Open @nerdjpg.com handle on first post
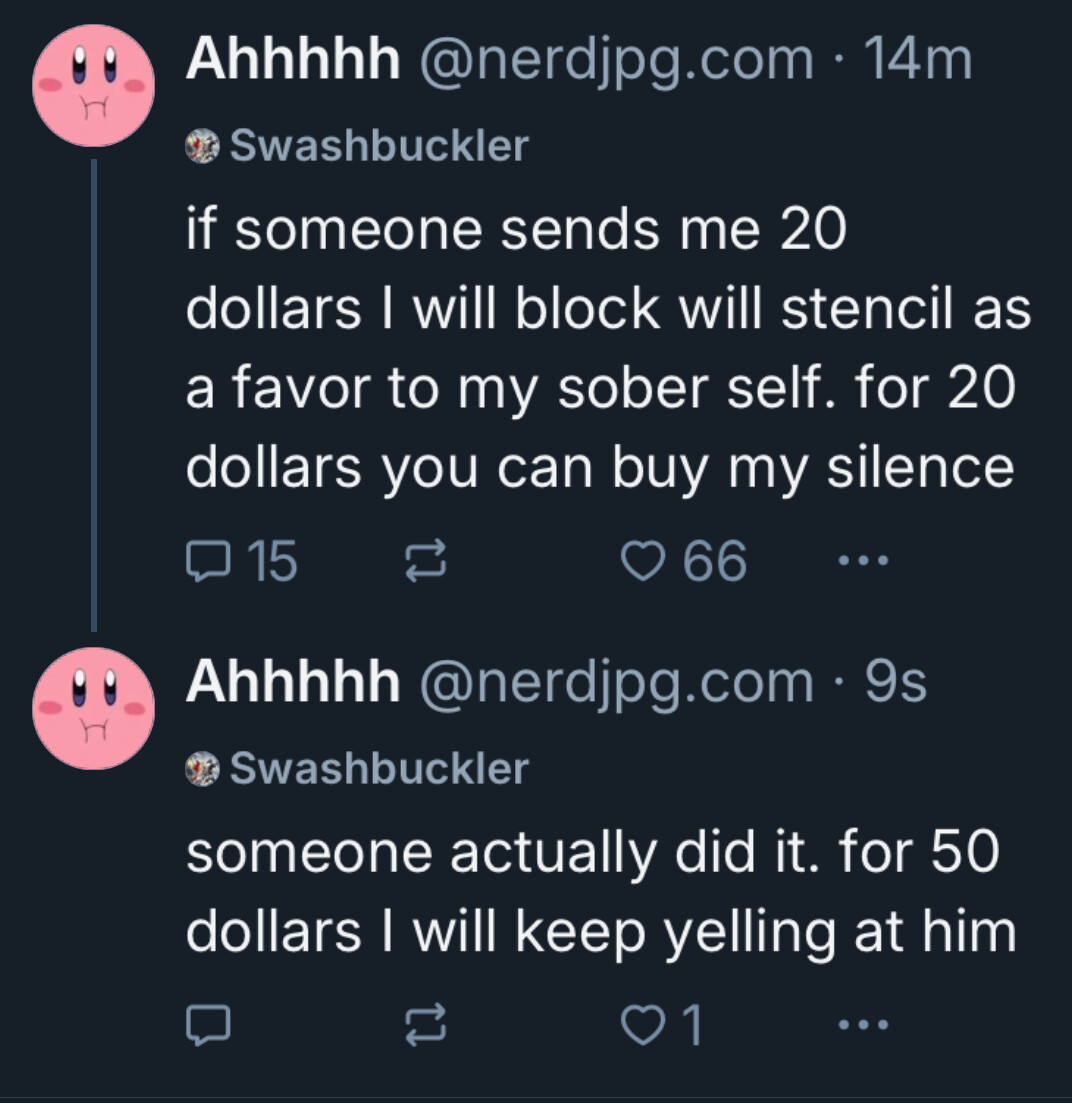The image size is (1072, 1103). [617, 60]
